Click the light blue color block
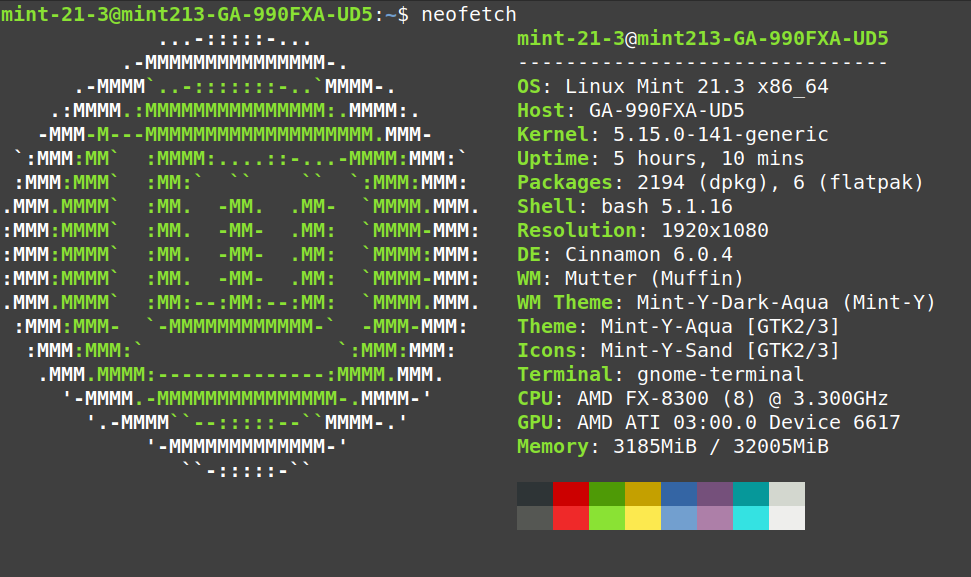 (x=679, y=518)
